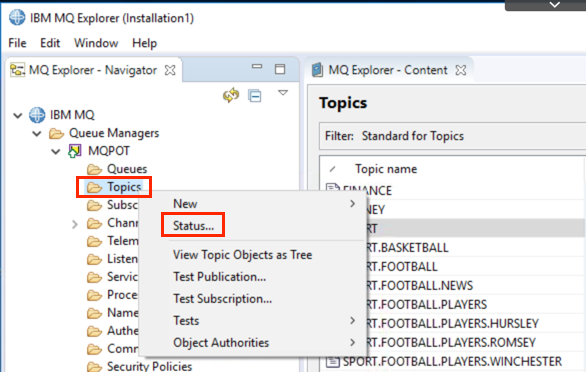Select the Namelists folder icon
586x372 pixels.
[x=94, y=313]
